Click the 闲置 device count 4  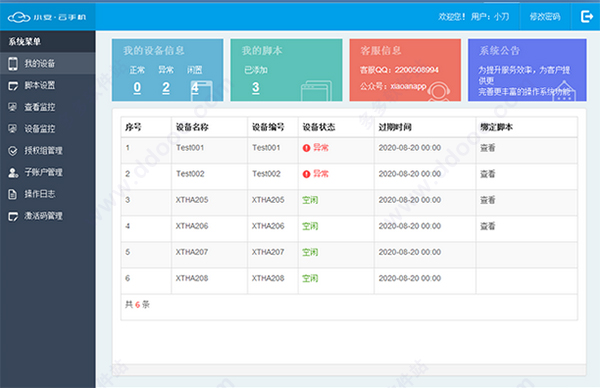pos(195,88)
